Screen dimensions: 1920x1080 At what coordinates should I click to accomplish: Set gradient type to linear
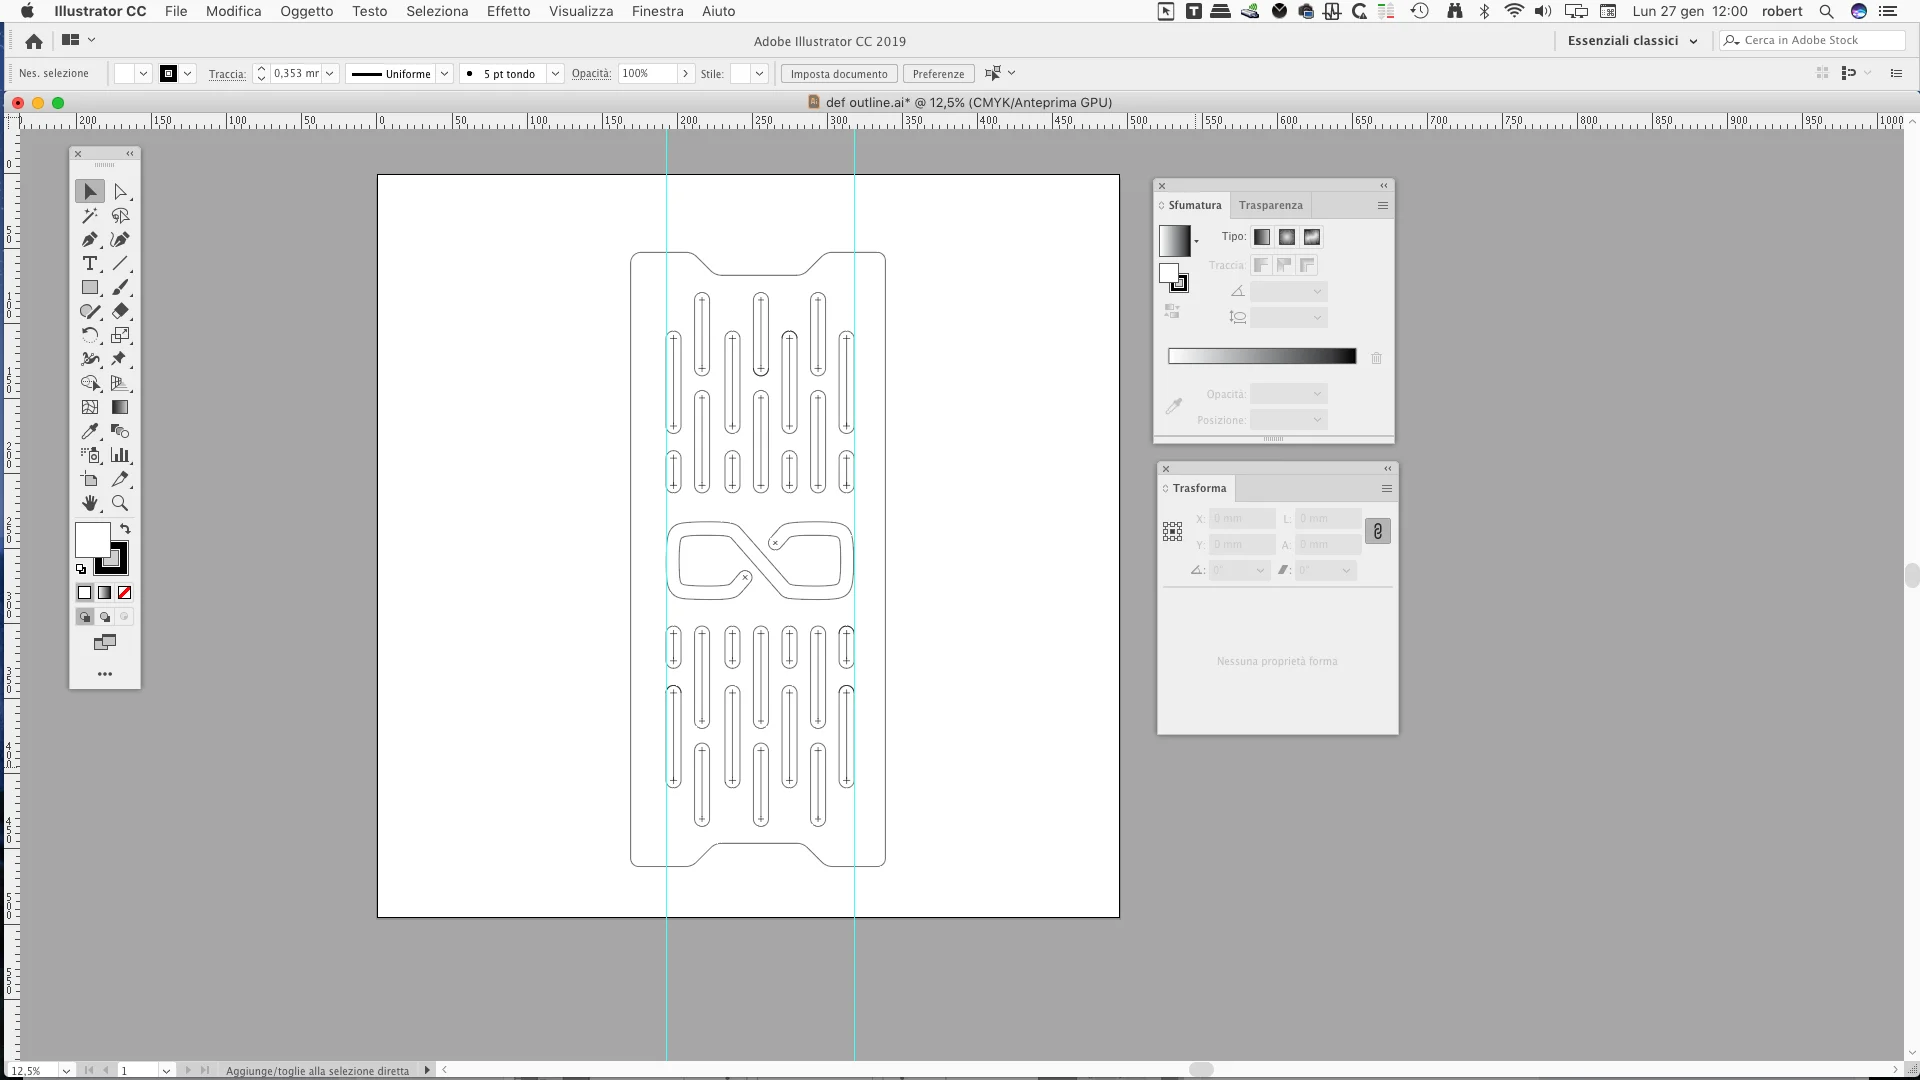point(1262,237)
